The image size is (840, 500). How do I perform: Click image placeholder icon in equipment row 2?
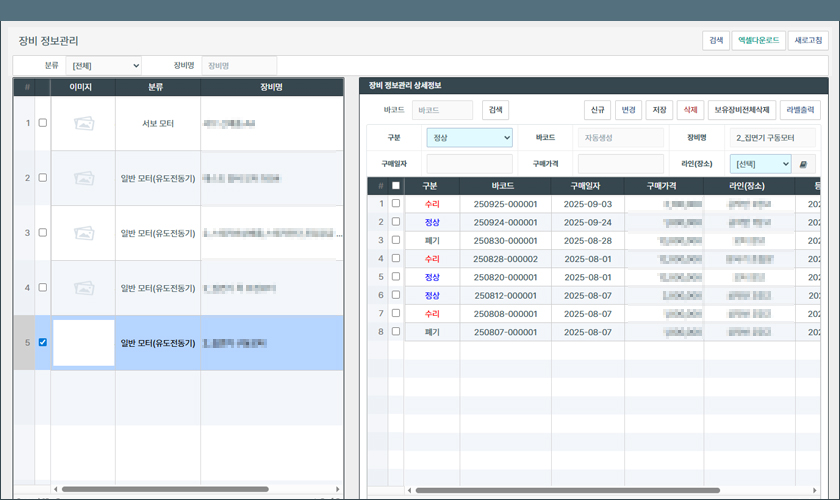pyautogui.click(x=84, y=178)
